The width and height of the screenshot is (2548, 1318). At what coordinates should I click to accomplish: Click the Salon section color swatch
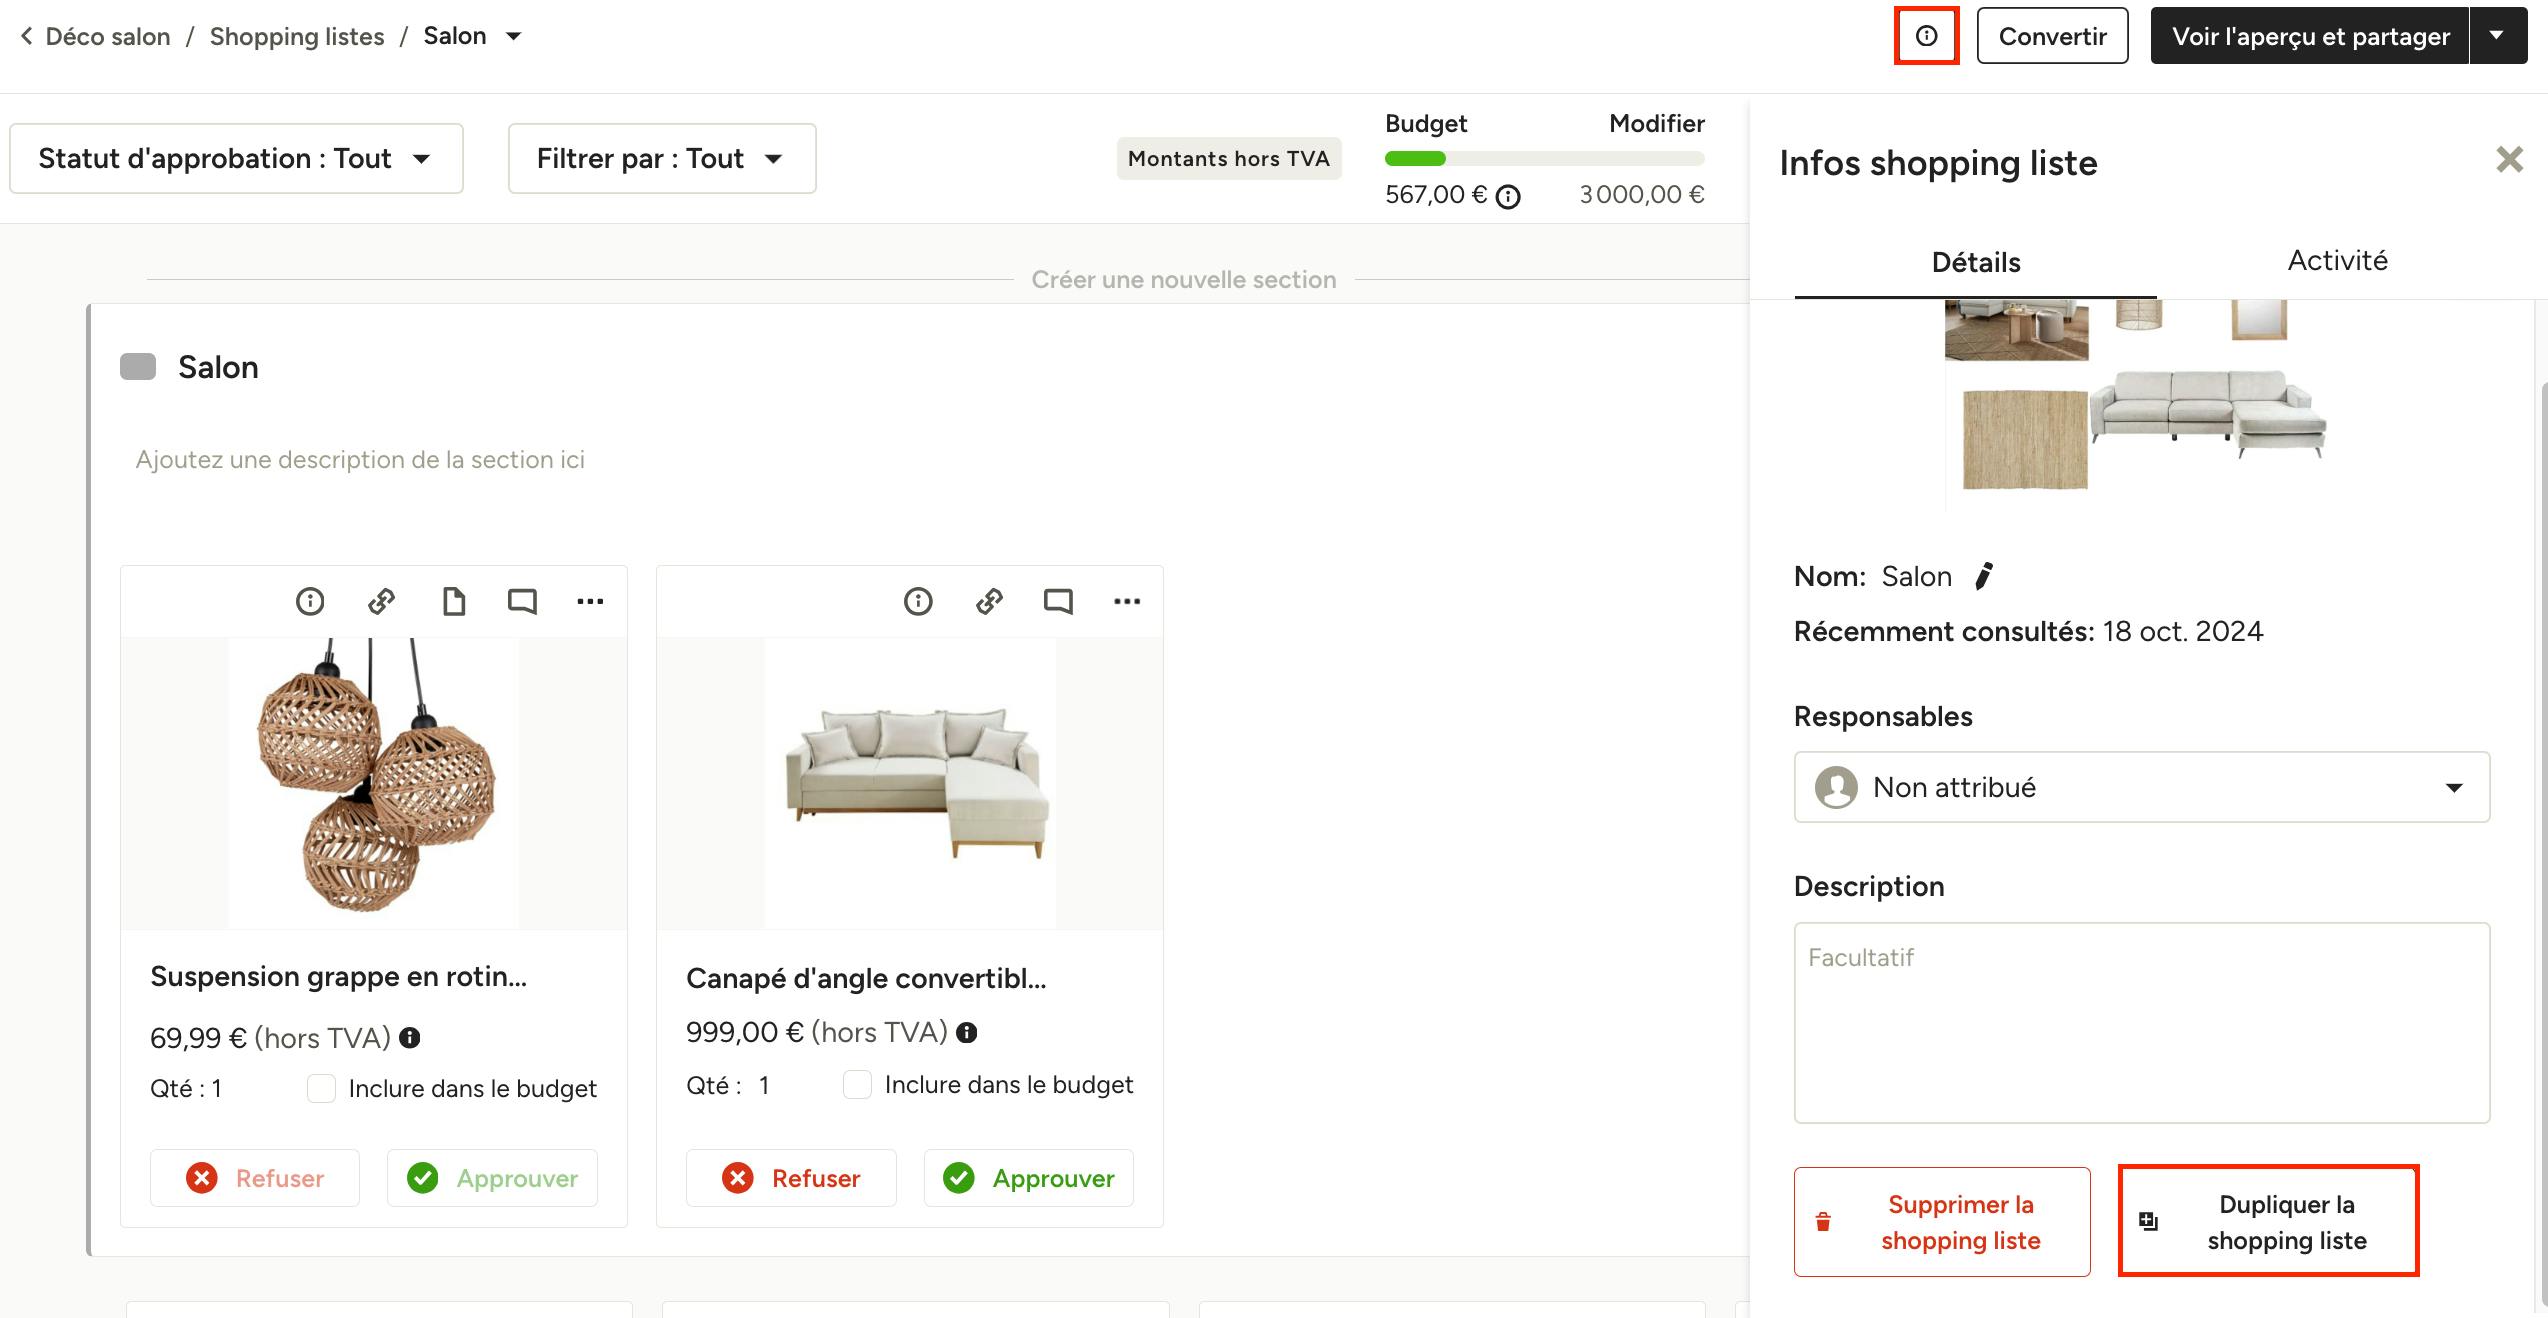coord(138,367)
